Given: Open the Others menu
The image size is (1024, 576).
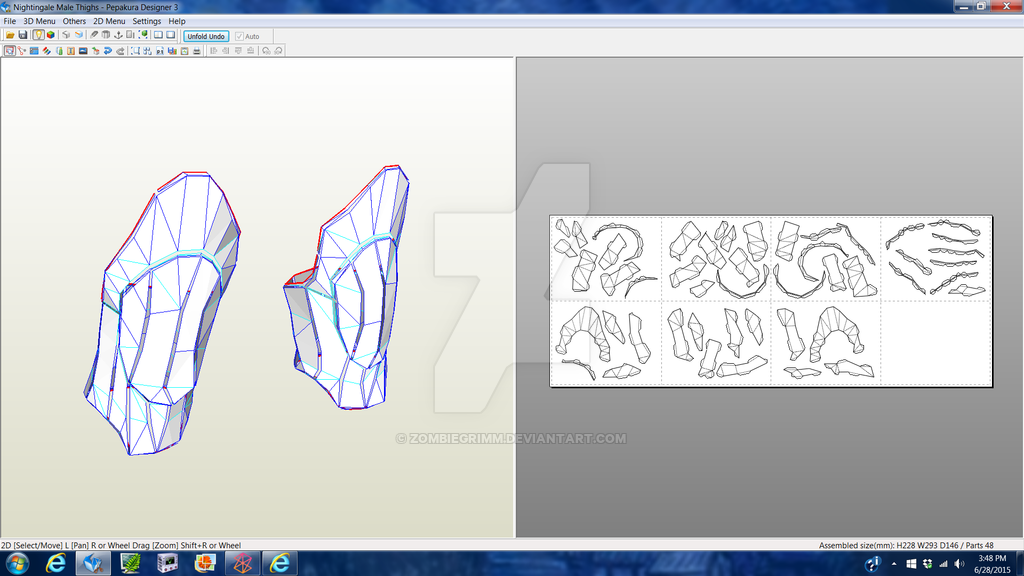Looking at the screenshot, I should click(74, 21).
